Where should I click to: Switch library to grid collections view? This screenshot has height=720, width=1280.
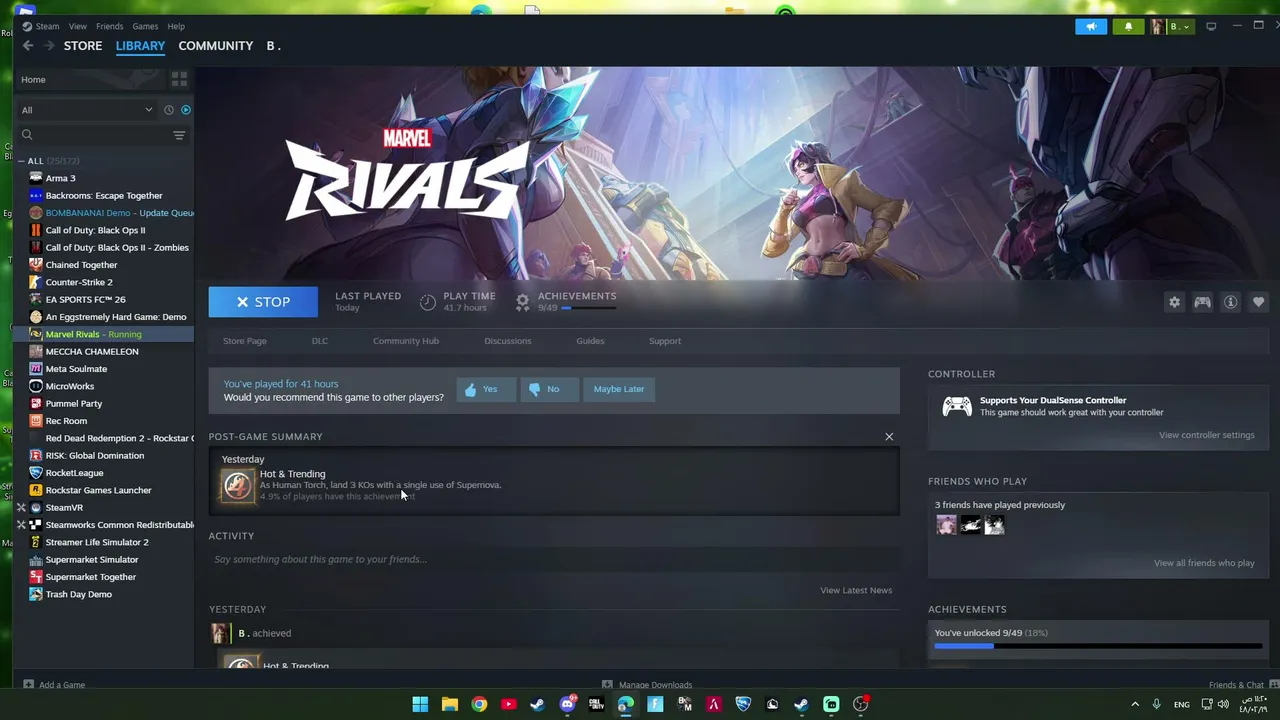179,79
